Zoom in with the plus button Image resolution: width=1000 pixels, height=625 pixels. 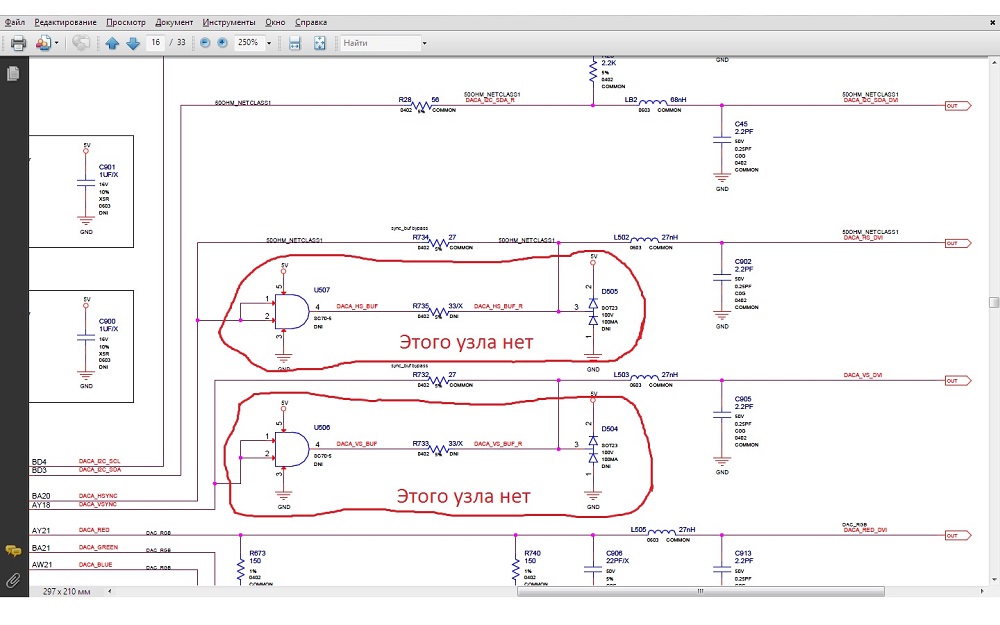click(x=222, y=43)
